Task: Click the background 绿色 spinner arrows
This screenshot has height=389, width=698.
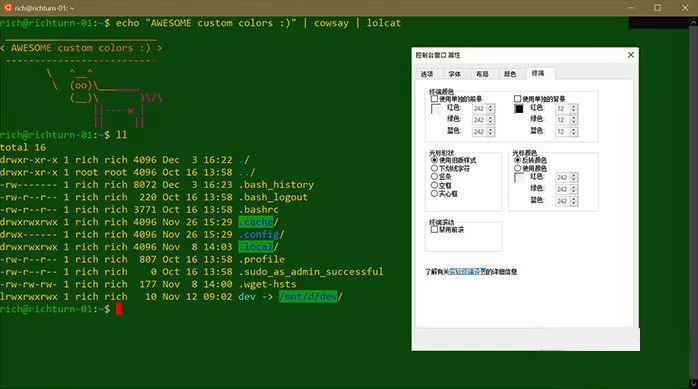Action: [574, 120]
